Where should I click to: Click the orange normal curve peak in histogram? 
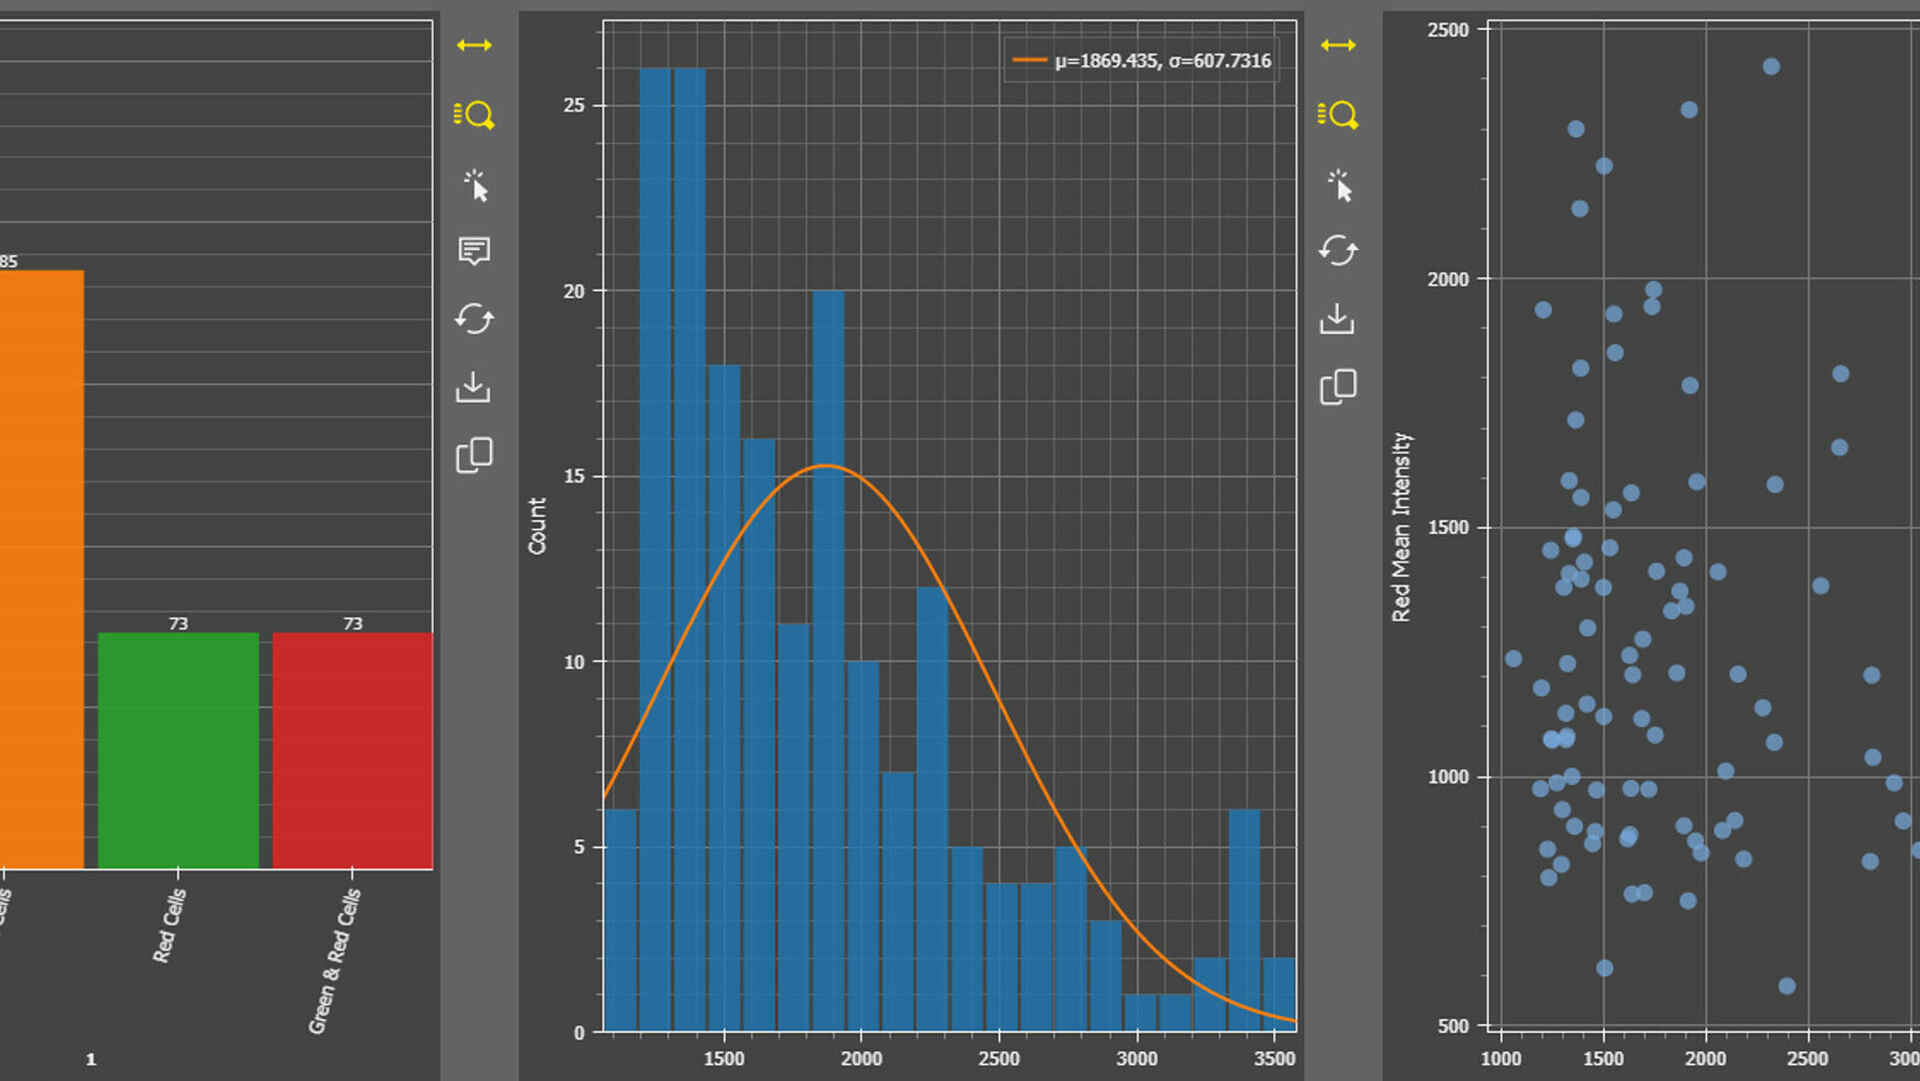pyautogui.click(x=826, y=466)
